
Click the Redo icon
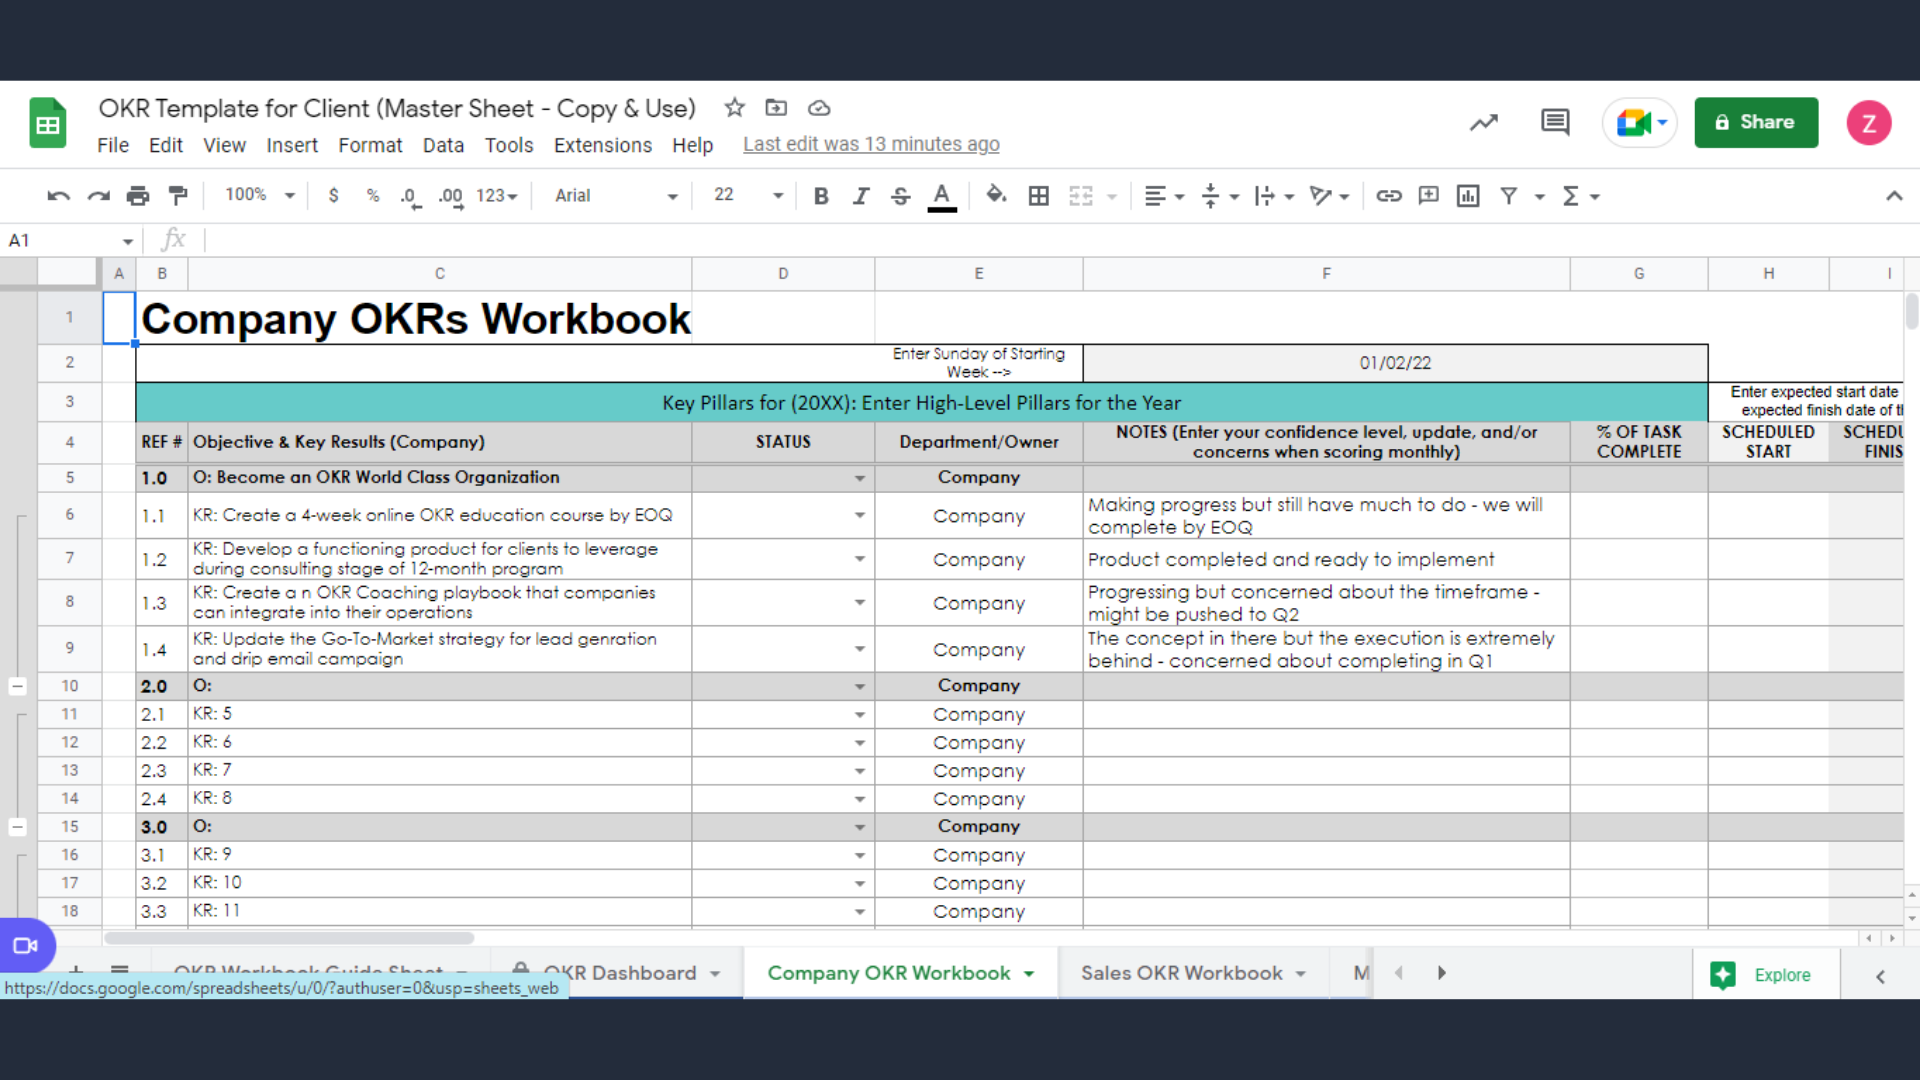point(98,196)
